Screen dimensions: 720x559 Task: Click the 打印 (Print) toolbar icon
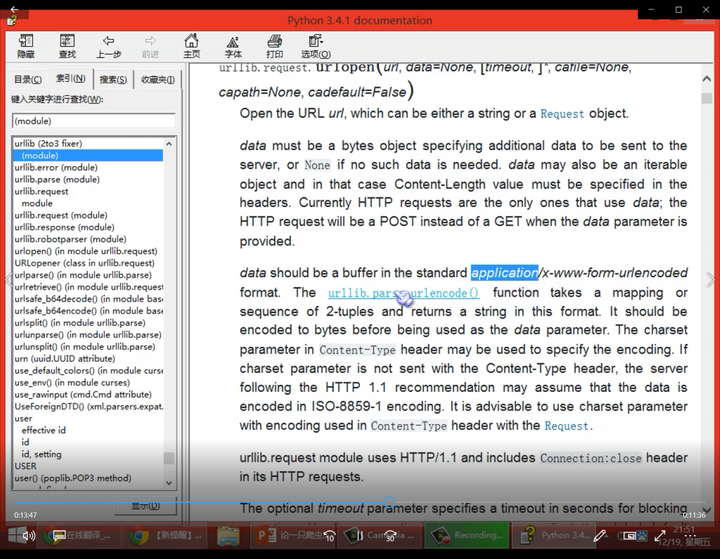click(275, 46)
